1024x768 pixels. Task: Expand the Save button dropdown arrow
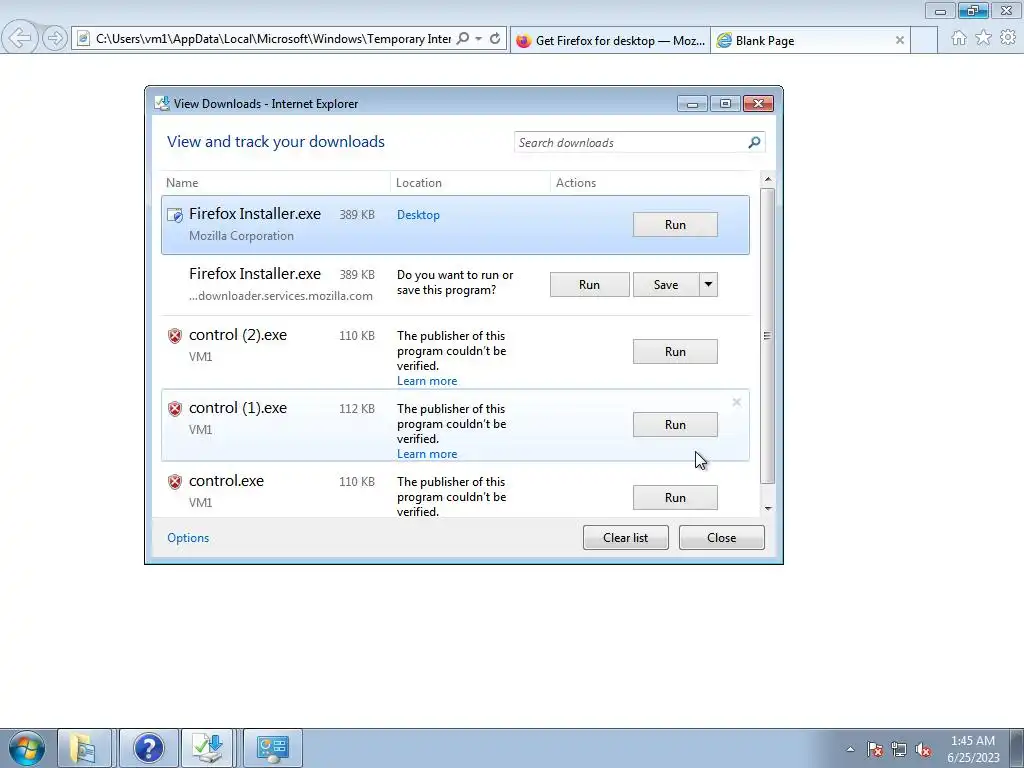point(708,285)
